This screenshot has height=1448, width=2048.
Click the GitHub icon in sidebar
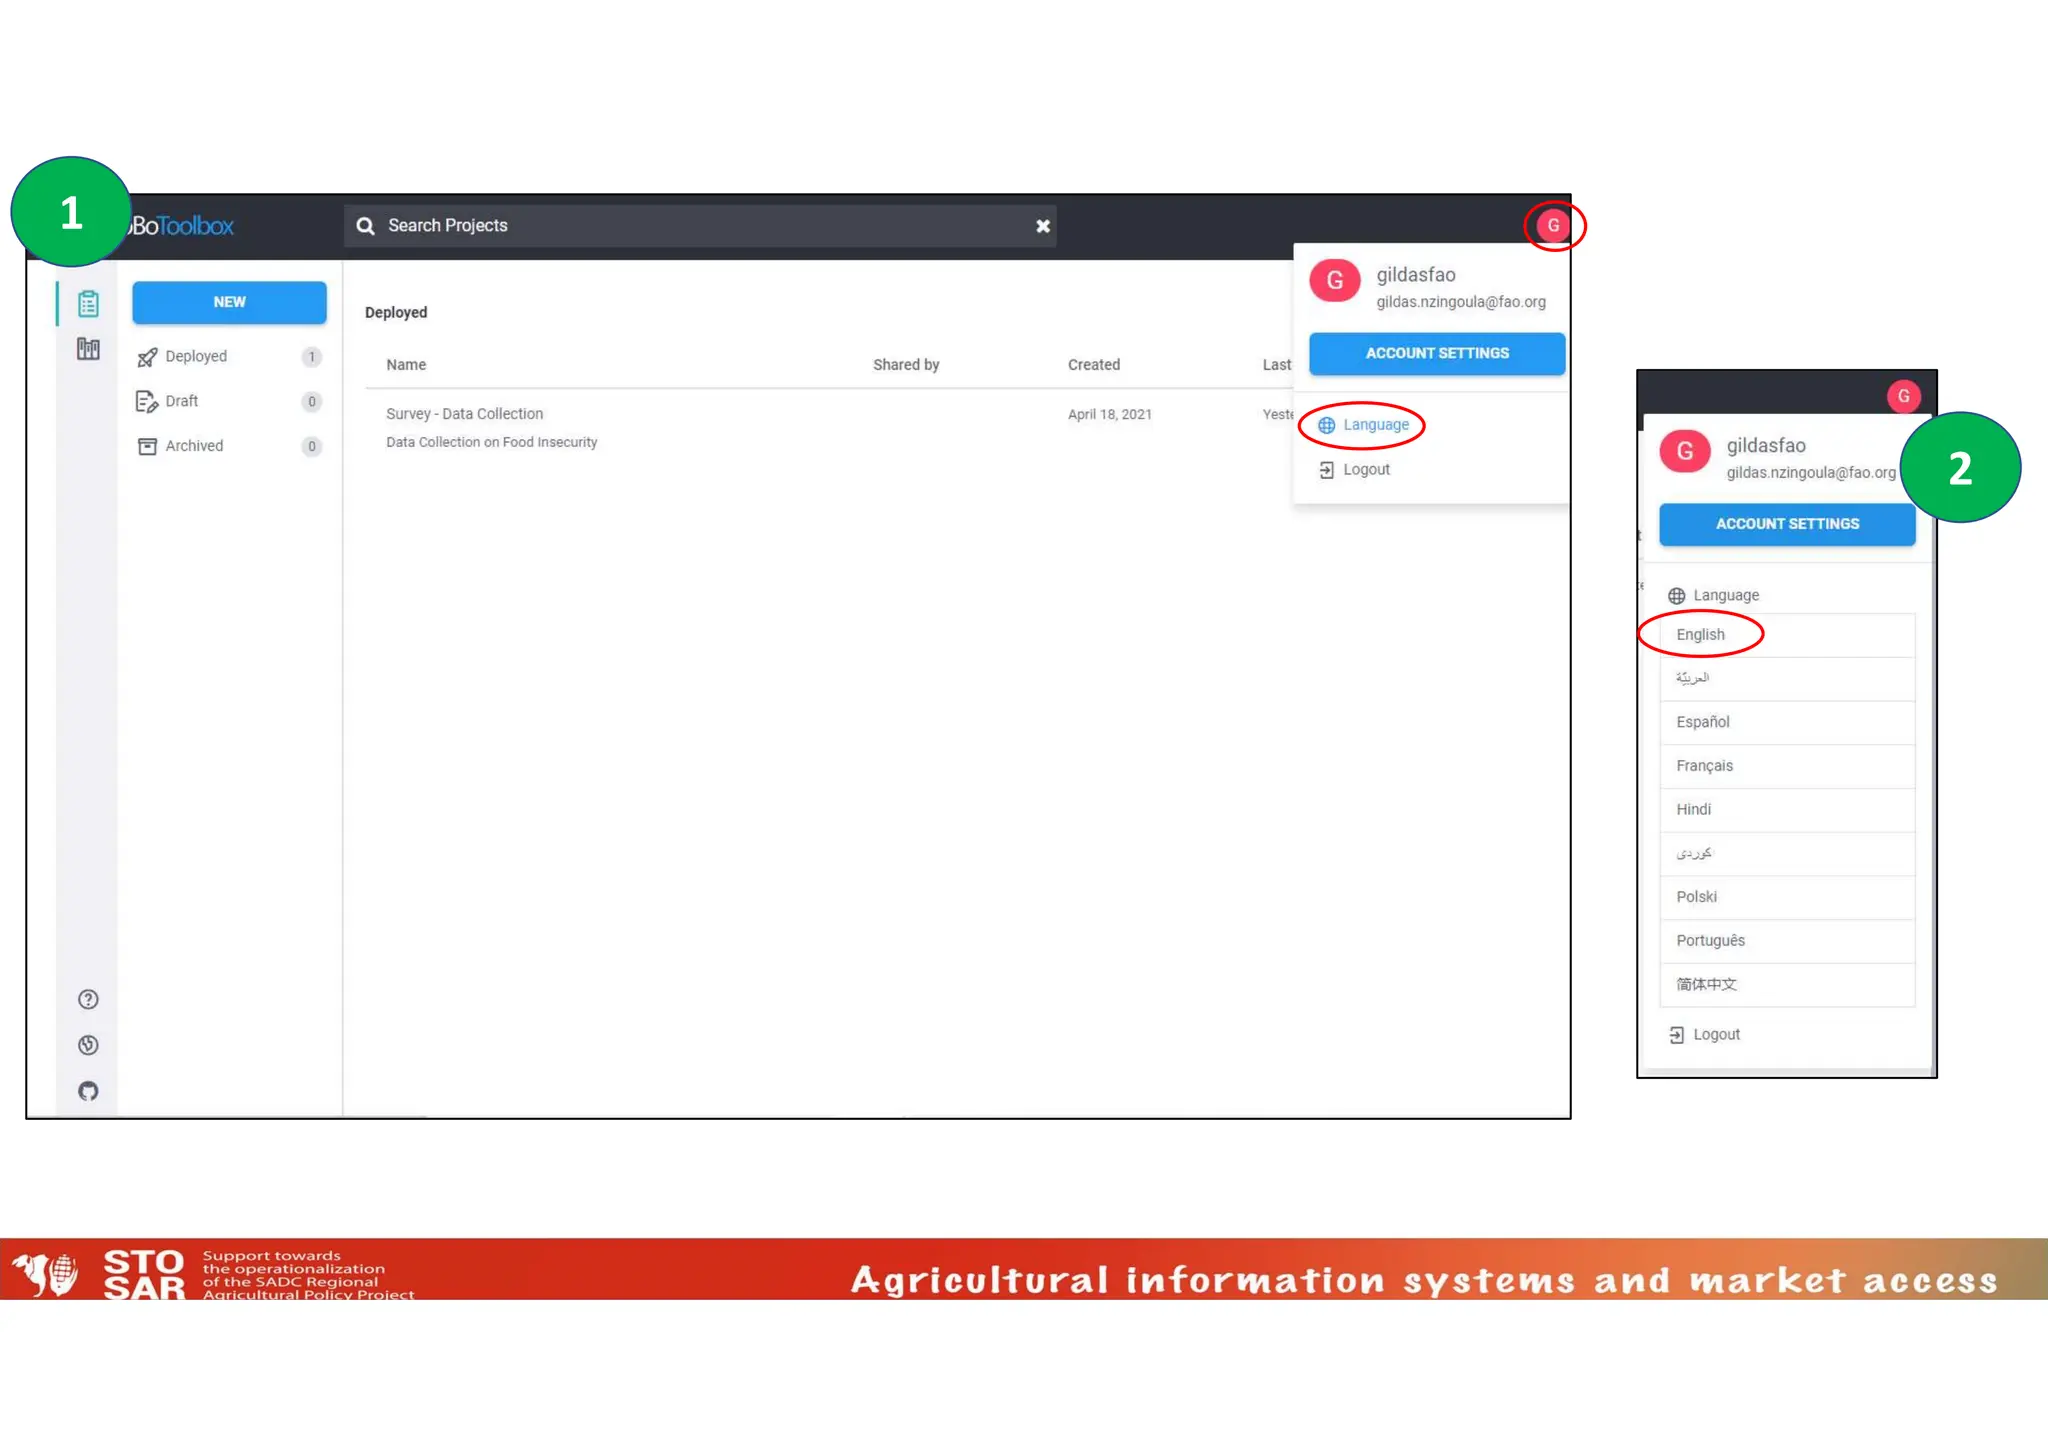(x=88, y=1091)
